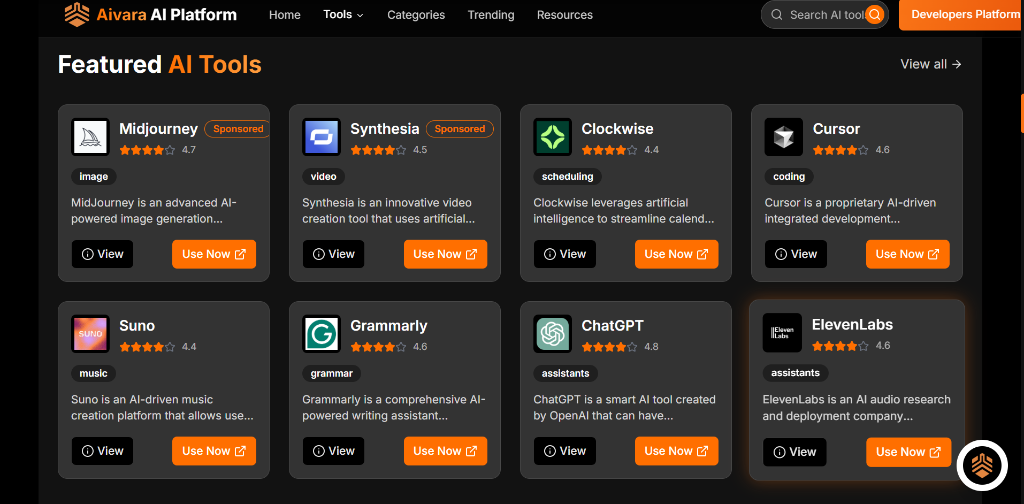Expand the Tools dropdown menu
The image size is (1024, 504).
coord(344,14)
